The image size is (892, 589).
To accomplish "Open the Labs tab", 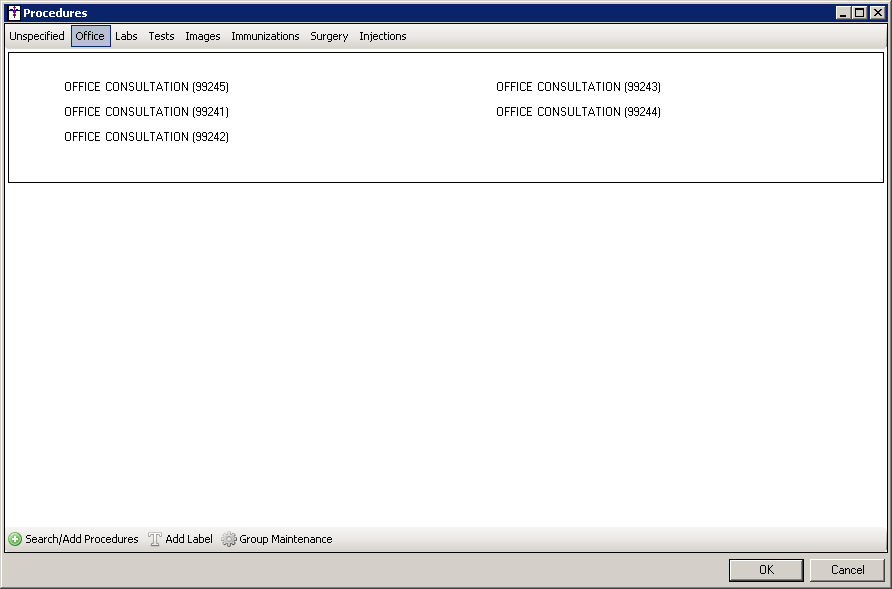I will point(126,36).
